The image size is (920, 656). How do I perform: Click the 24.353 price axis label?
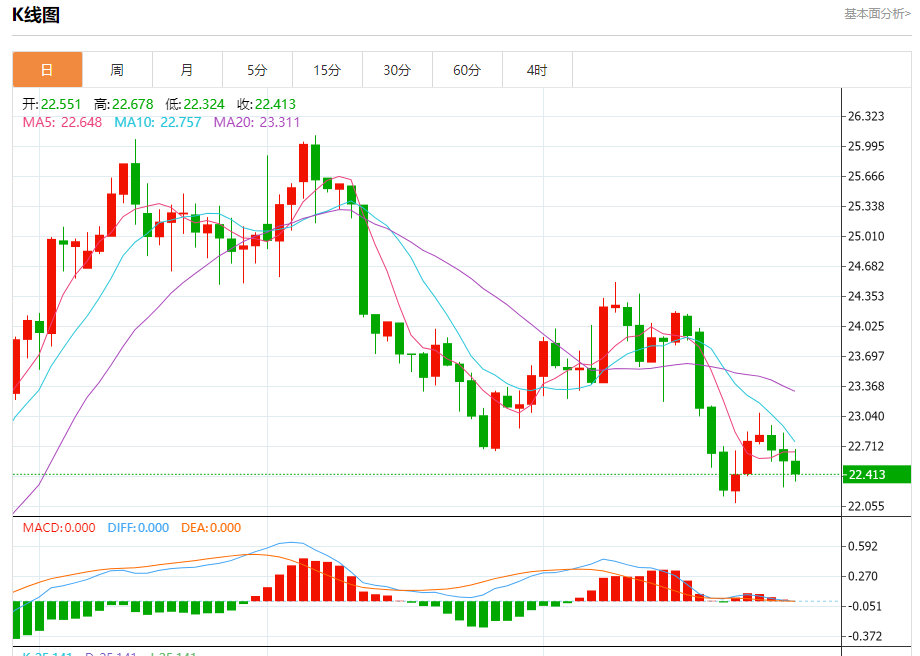(x=866, y=296)
